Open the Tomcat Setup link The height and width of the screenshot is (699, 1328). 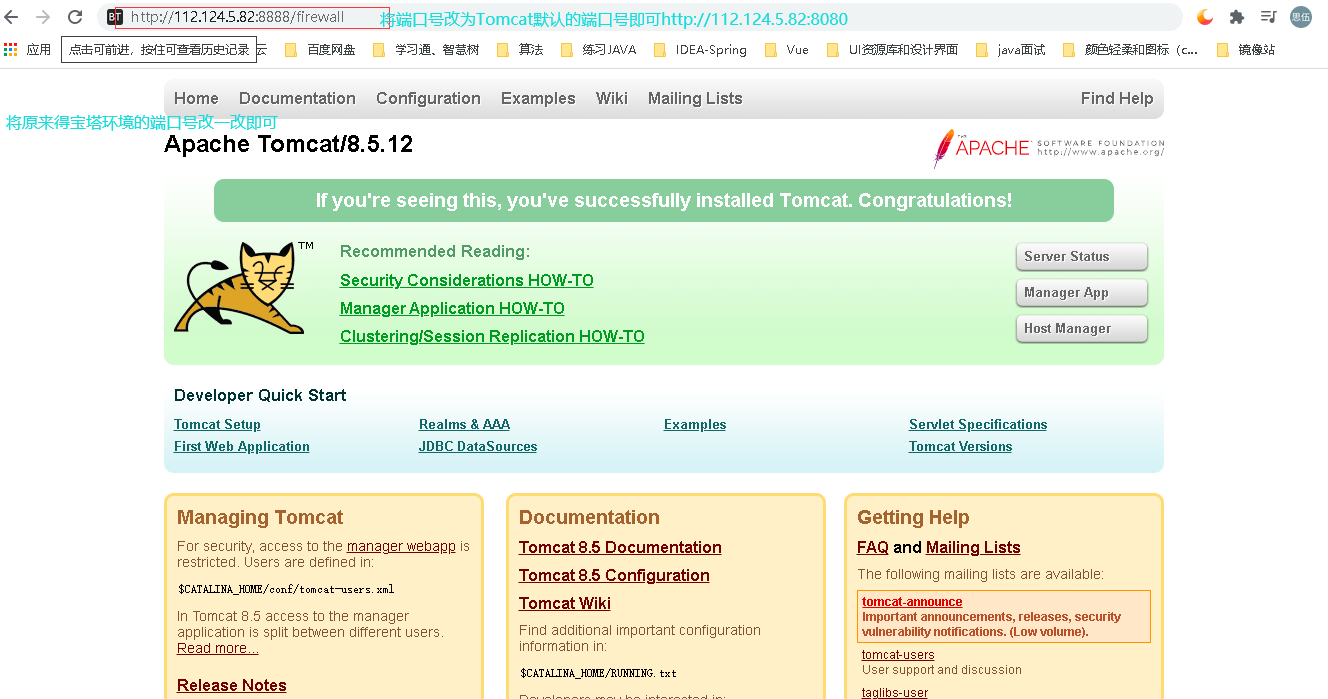217,424
